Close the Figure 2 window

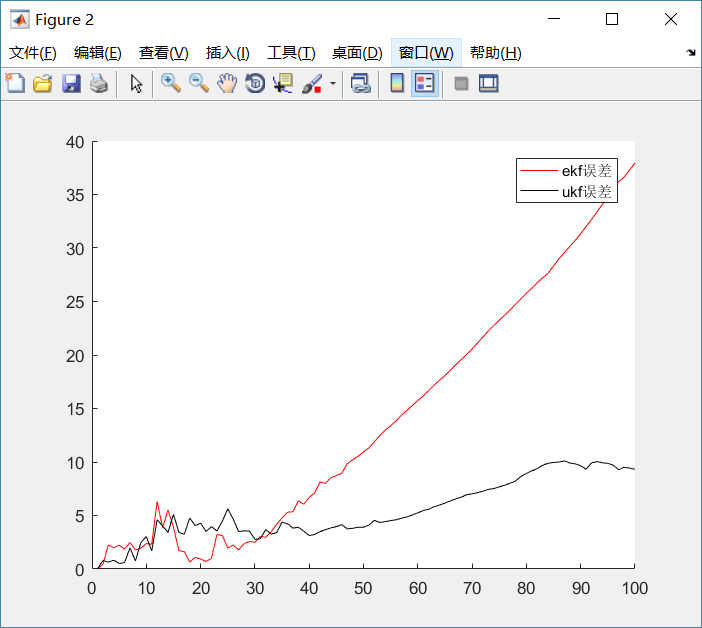click(671, 19)
